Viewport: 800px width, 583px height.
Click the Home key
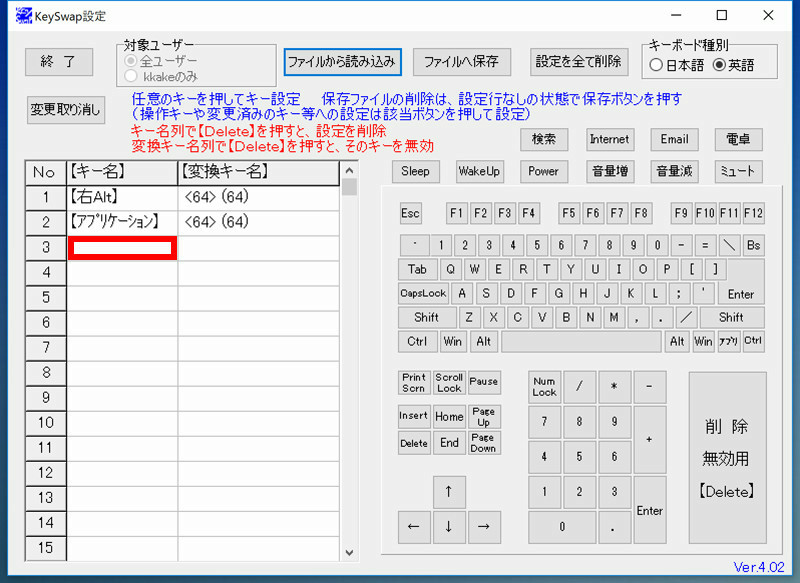449,416
